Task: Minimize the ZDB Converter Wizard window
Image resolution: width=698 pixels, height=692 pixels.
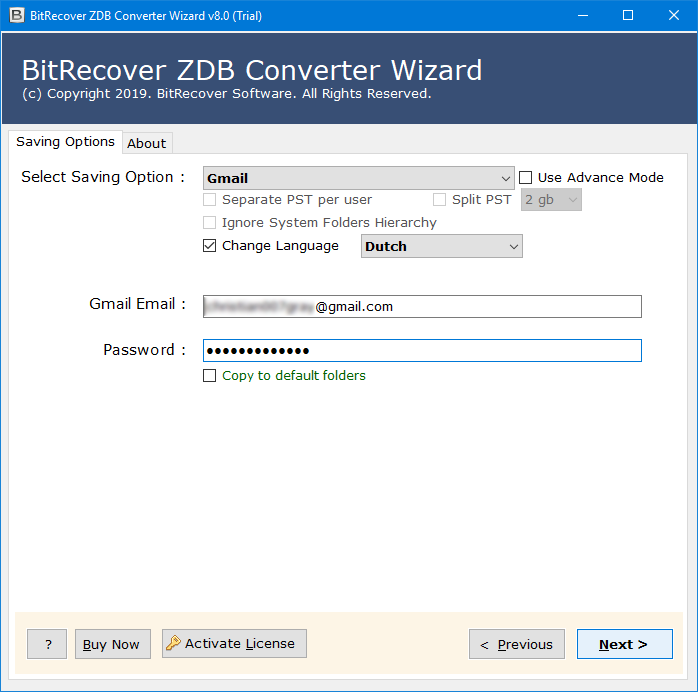Action: [583, 16]
